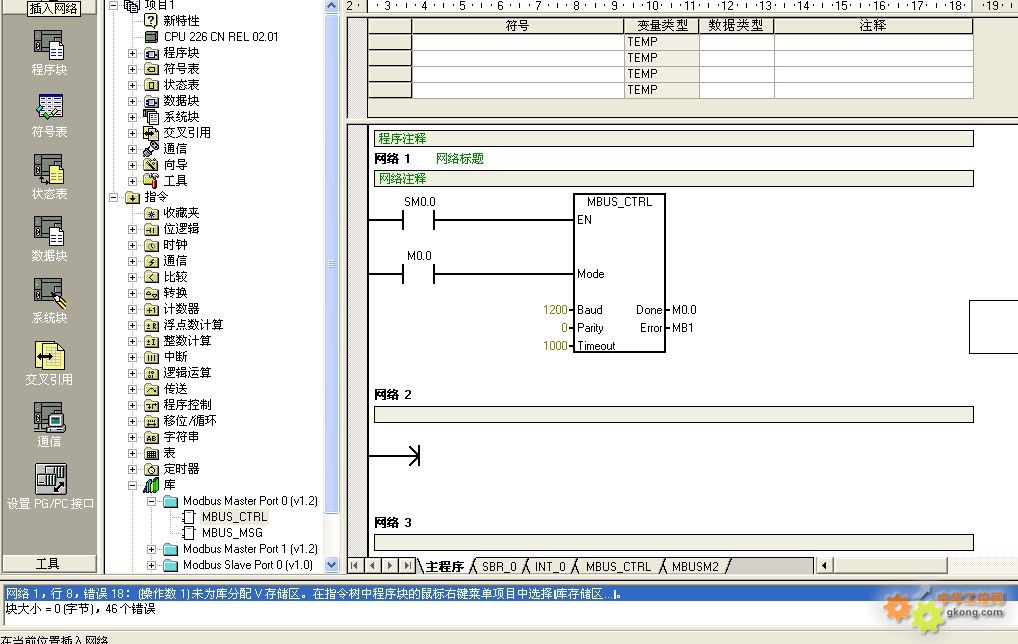The width and height of the screenshot is (1018, 644).
Task: Select the 位逻辑 instruction folder icon
Action: pyautogui.click(x=151, y=229)
